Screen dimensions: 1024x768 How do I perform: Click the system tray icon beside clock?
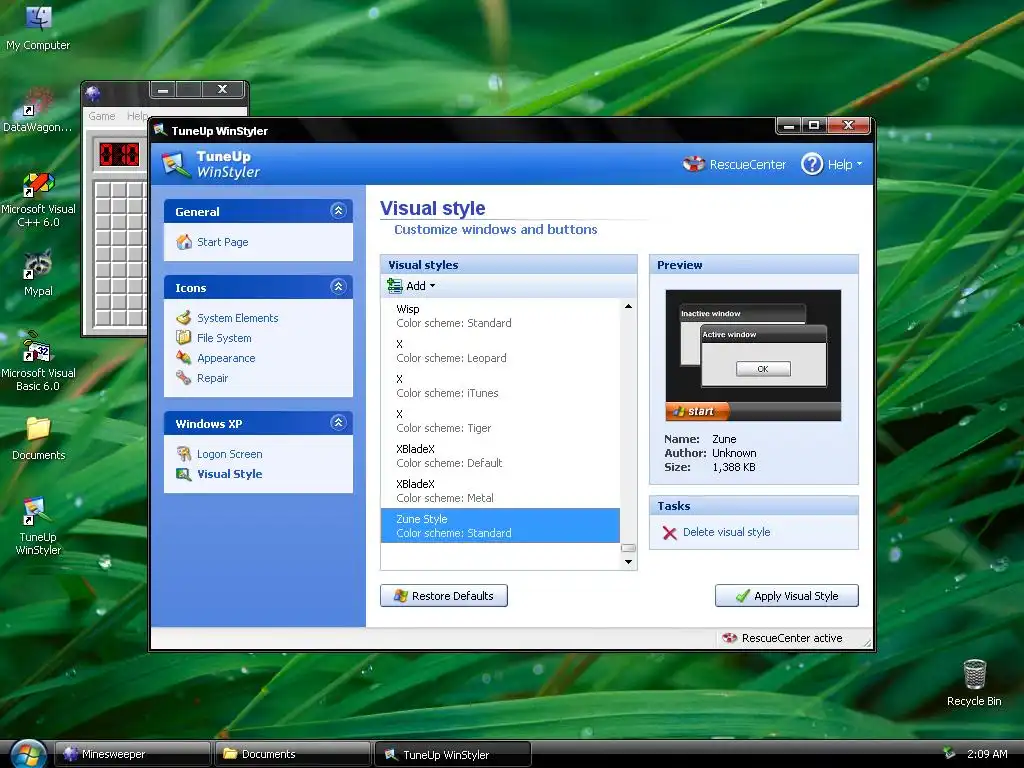click(x=949, y=754)
